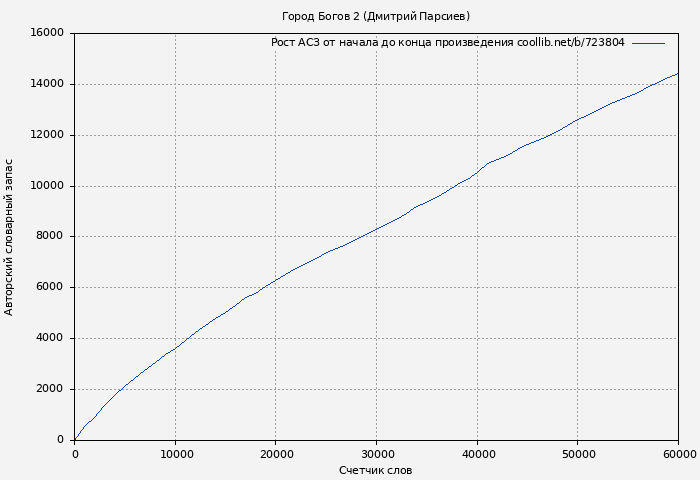Click the 20000 tick label on x-axis
This screenshot has height=480, width=700.
point(276,454)
